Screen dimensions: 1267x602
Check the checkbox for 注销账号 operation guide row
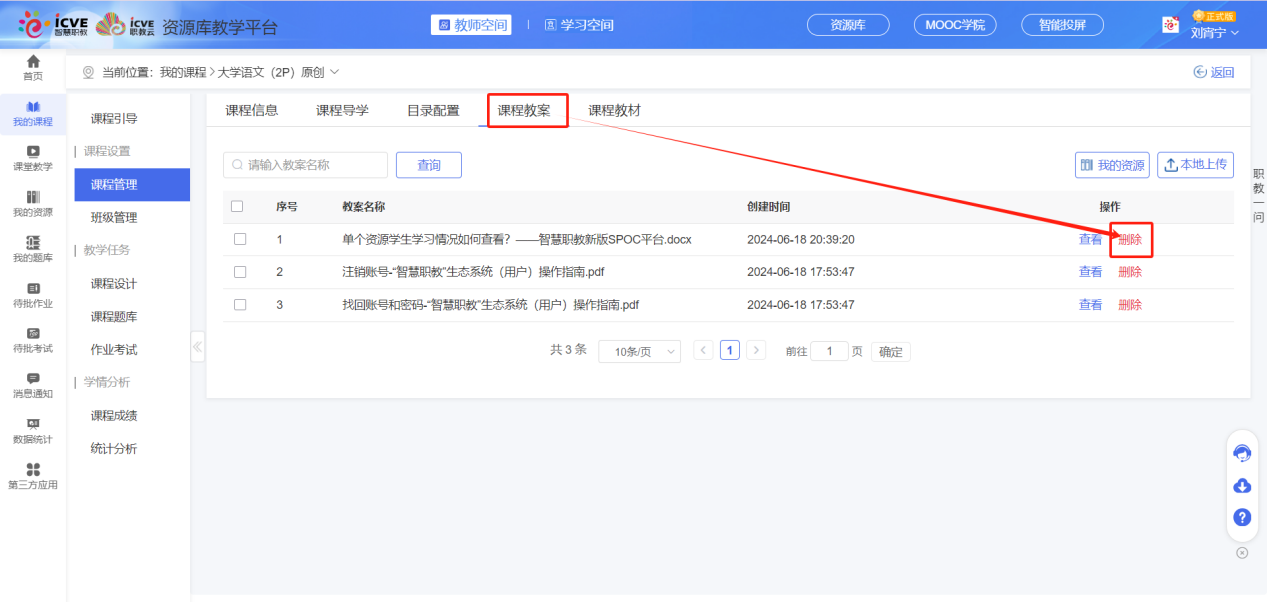click(240, 271)
